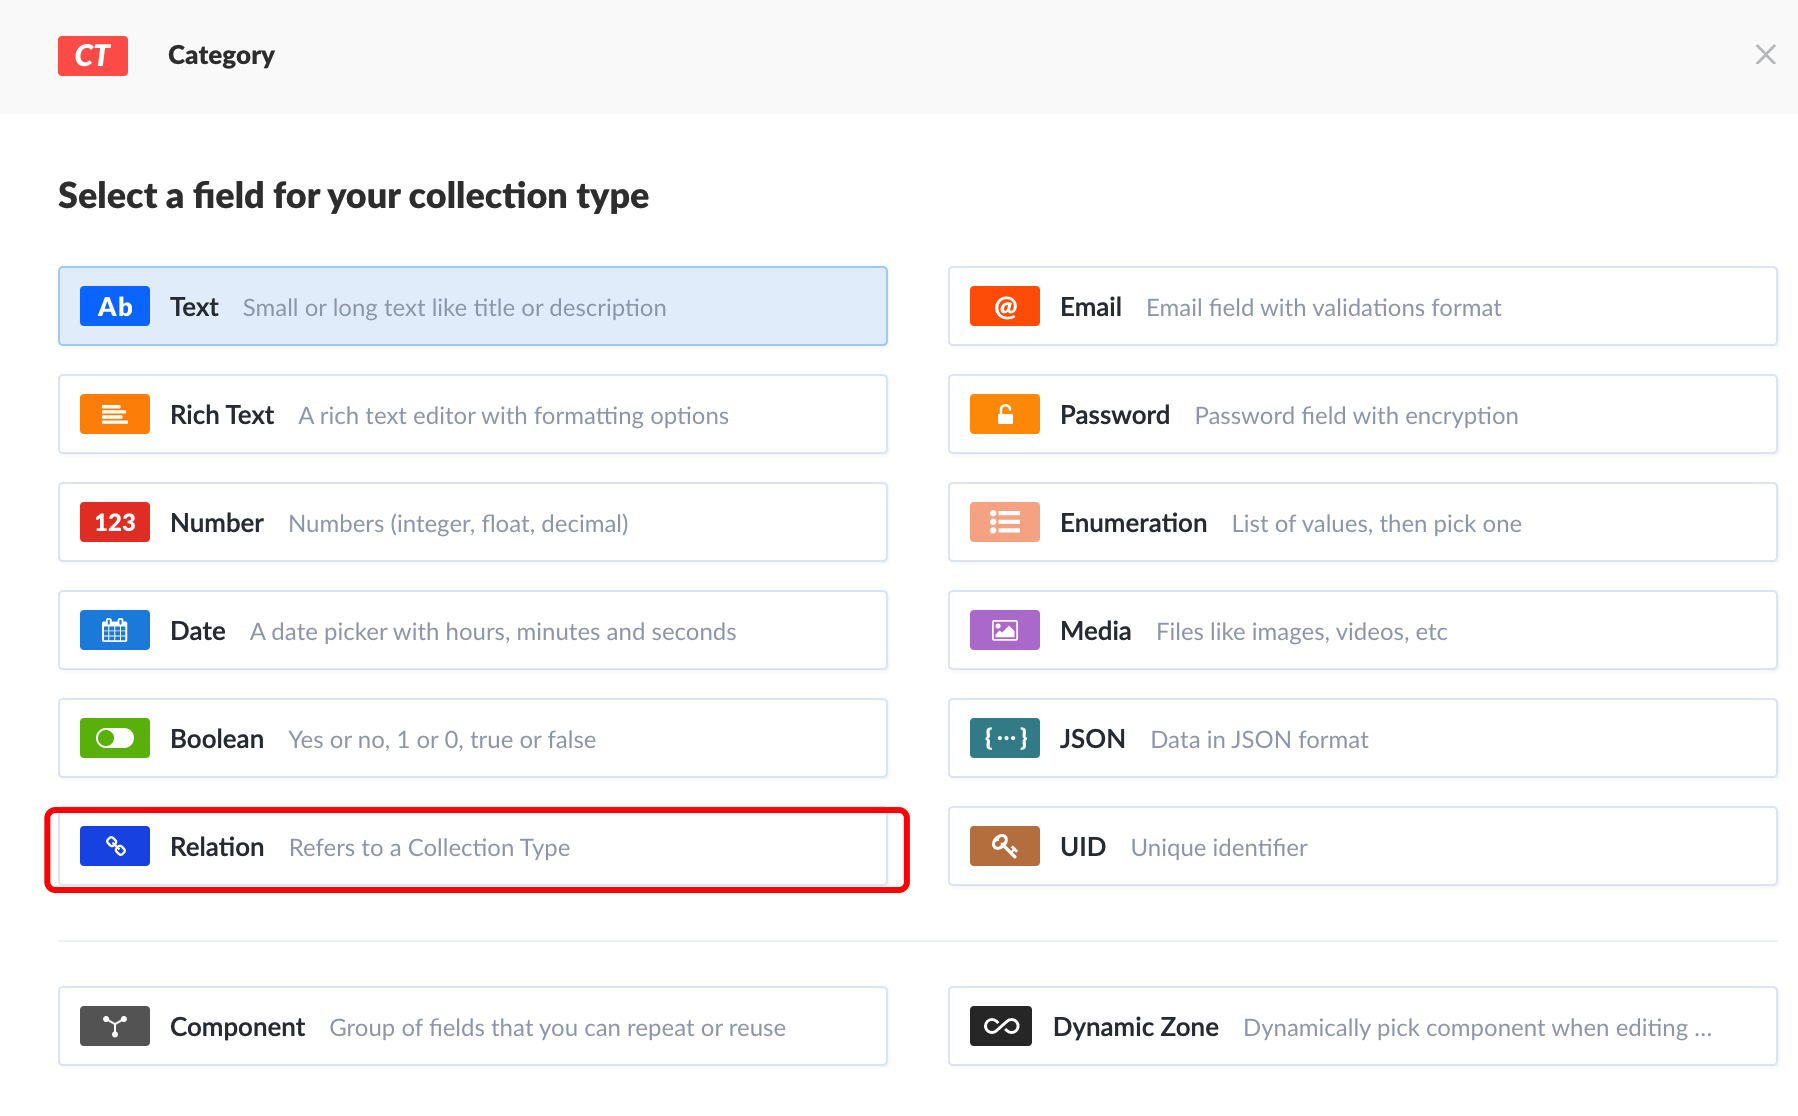Pick the Dynamic Zone field option
The width and height of the screenshot is (1798, 1116).
tap(1363, 1026)
